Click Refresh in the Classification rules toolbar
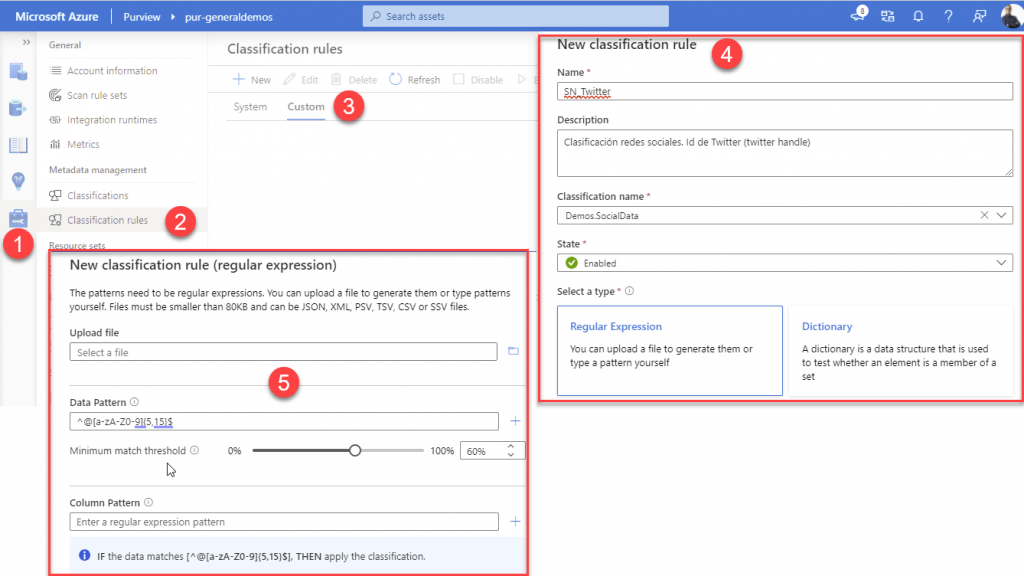The image size is (1024, 576). coord(415,79)
